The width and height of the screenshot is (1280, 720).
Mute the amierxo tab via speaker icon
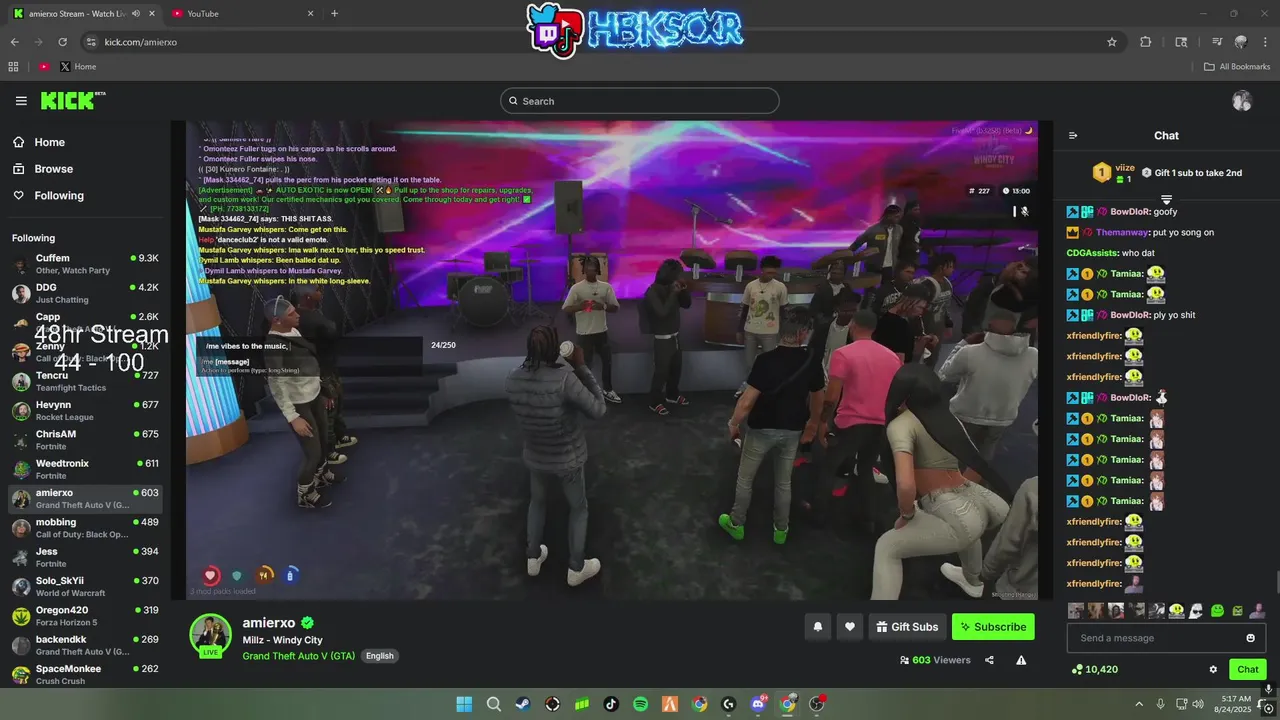click(x=136, y=14)
